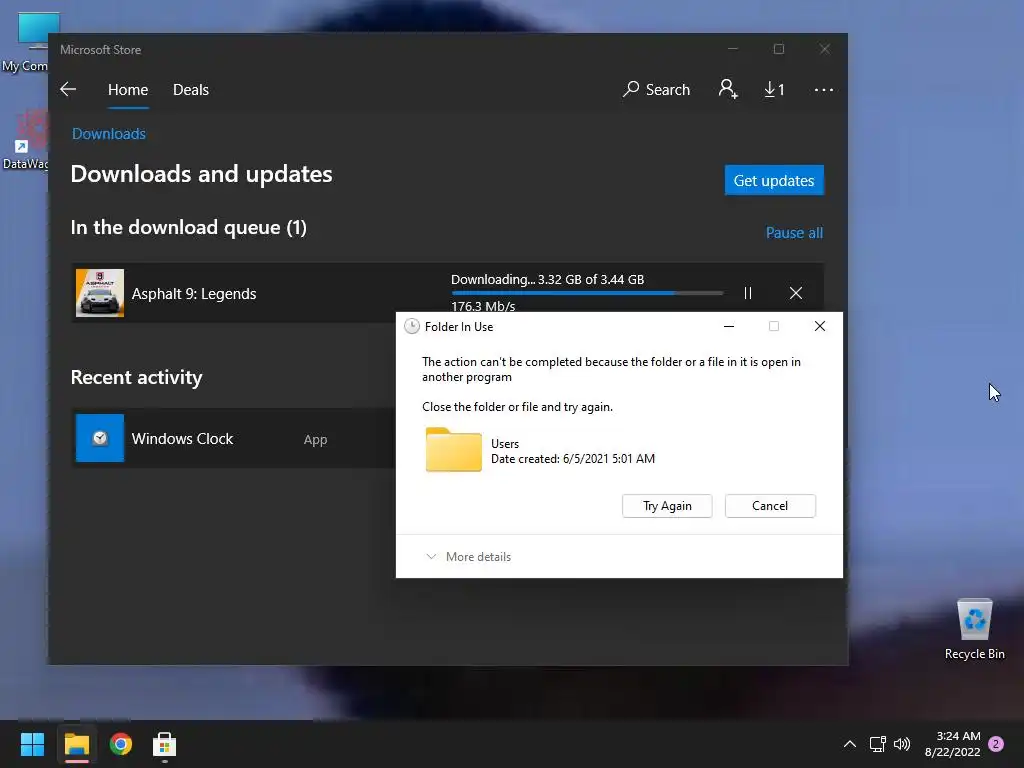
Task: Select the Asphalt 9: Legends title
Action: (x=194, y=294)
